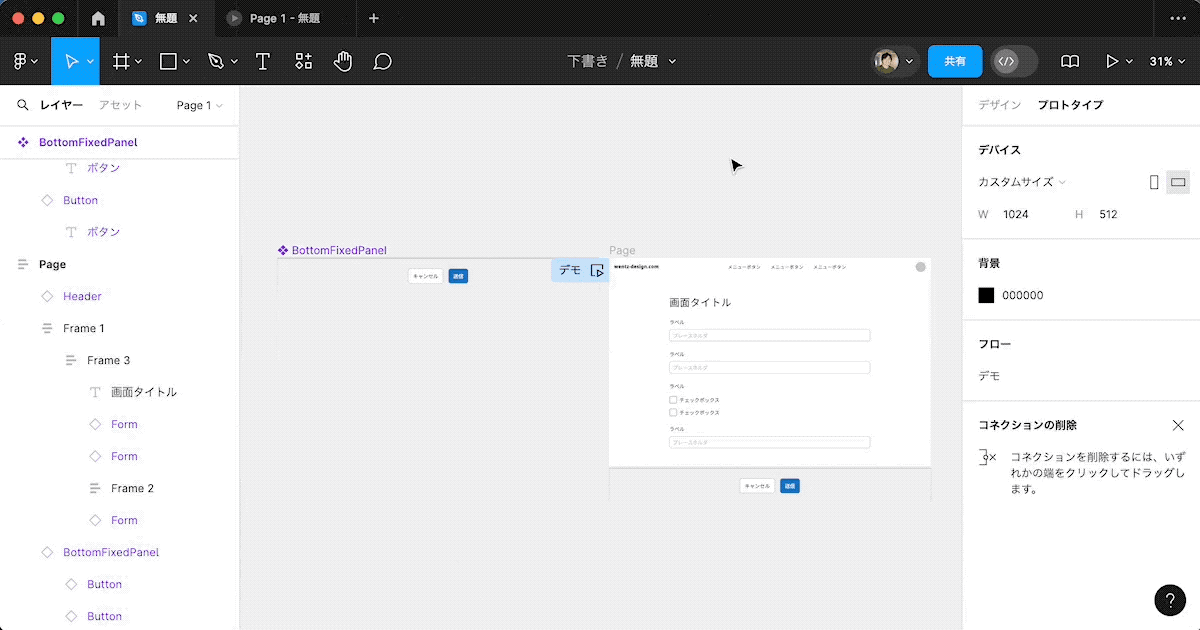Screen dimensions: 1200x630
Task: Click the Figma main menu icon
Action: [x=24, y=61]
